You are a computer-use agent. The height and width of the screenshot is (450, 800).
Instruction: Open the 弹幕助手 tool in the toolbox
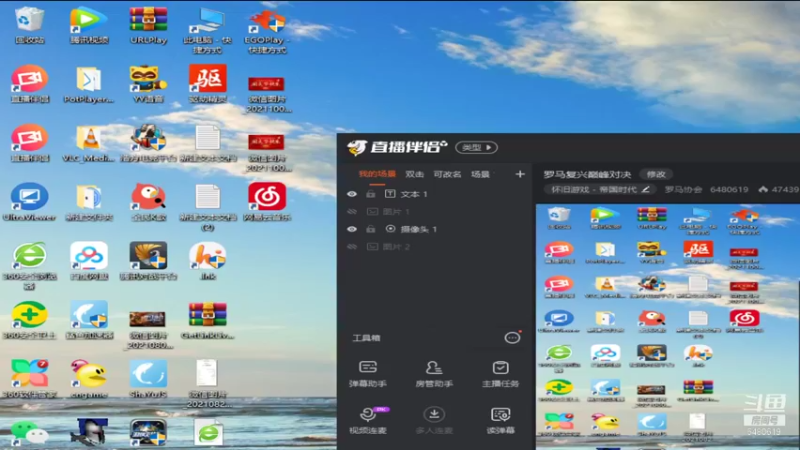(x=368, y=373)
